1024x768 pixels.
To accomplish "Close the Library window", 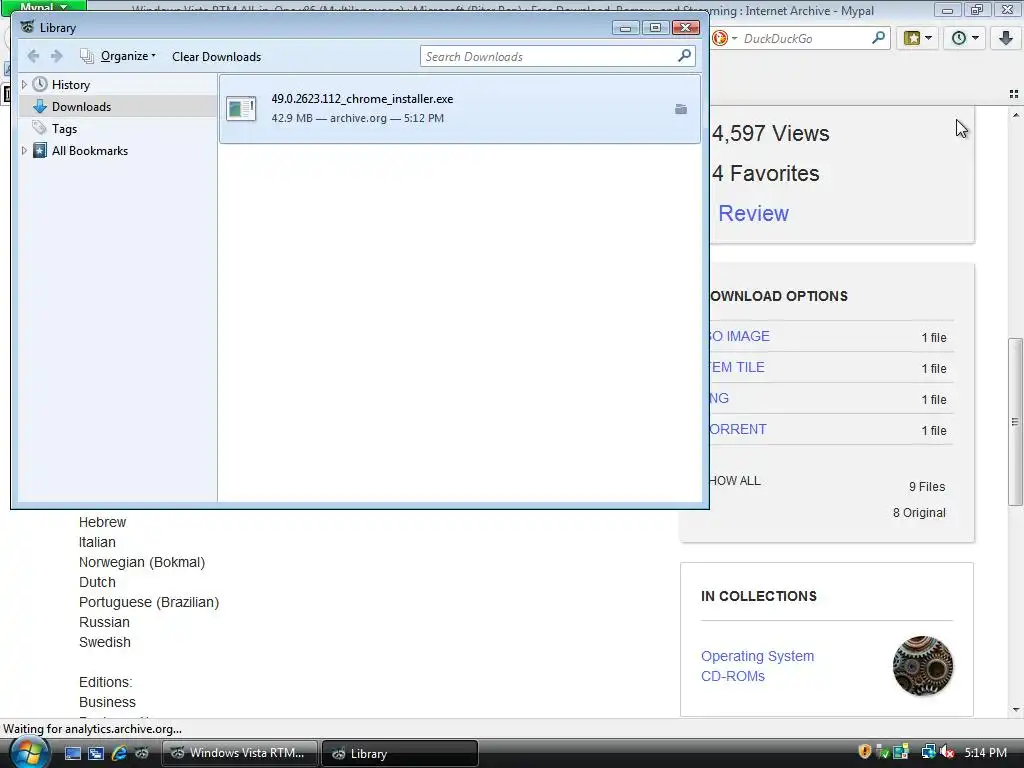I will click(686, 27).
